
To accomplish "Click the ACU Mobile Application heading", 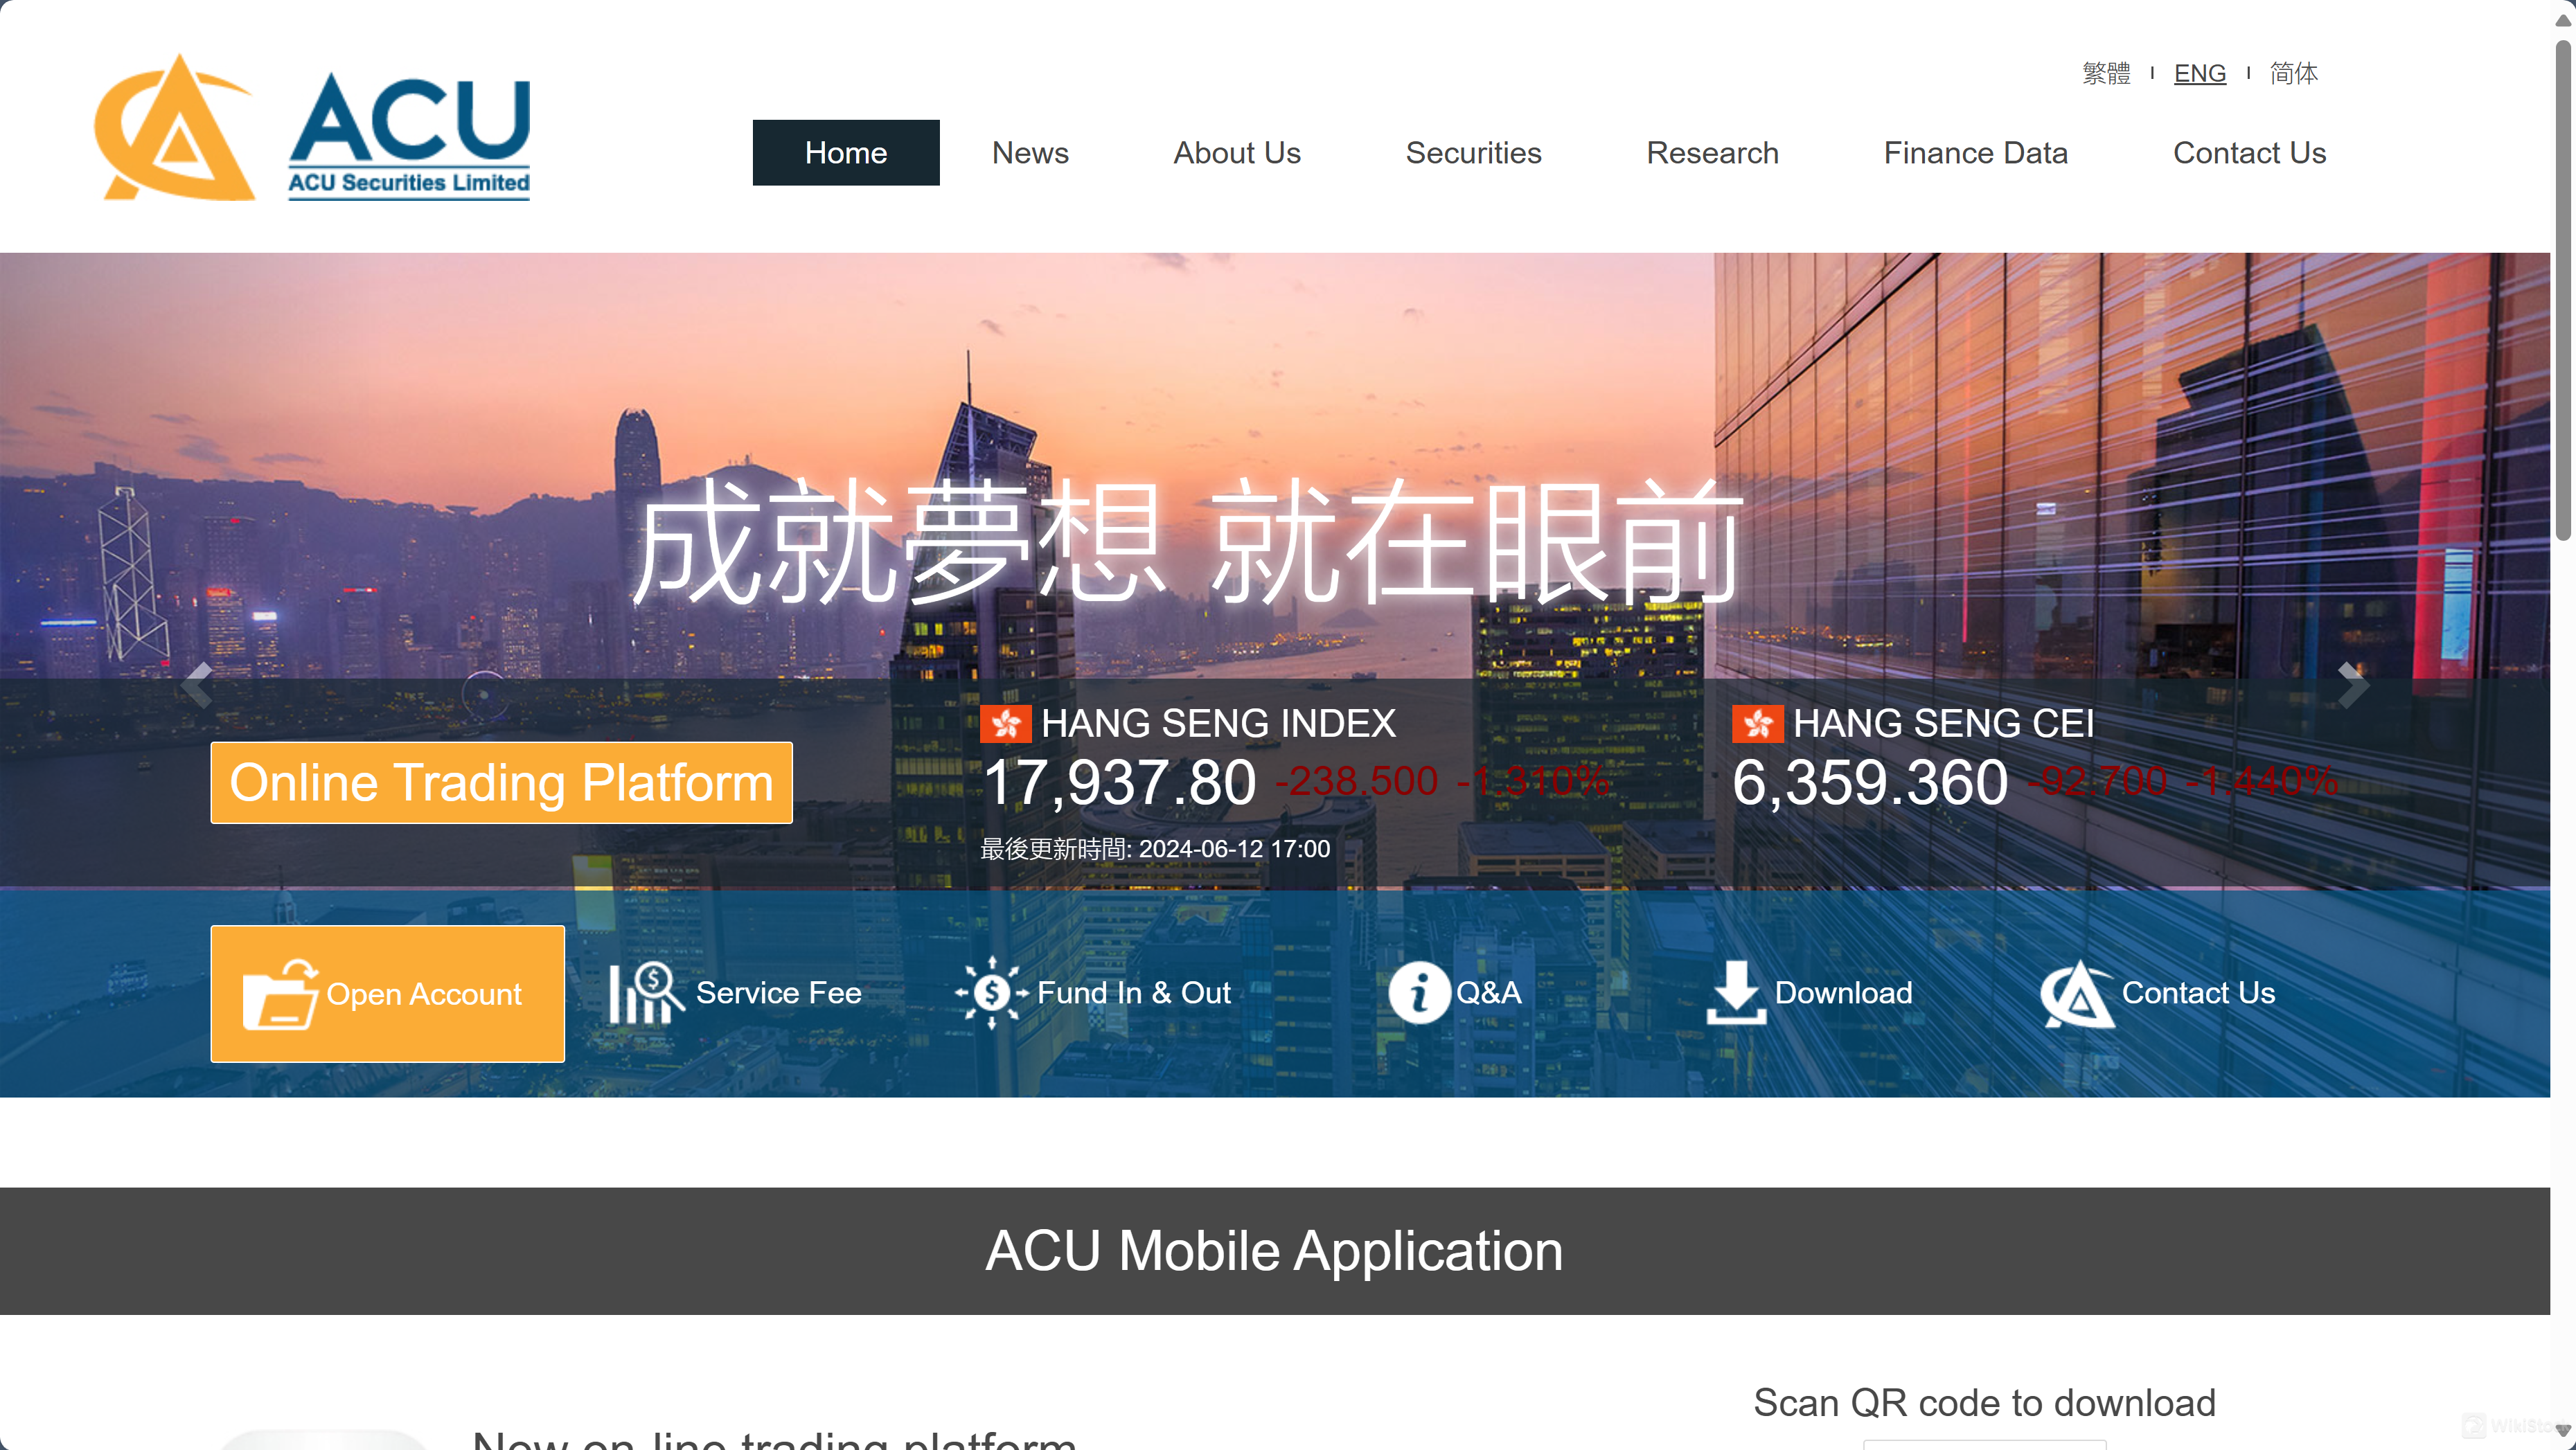I will tap(1274, 1251).
